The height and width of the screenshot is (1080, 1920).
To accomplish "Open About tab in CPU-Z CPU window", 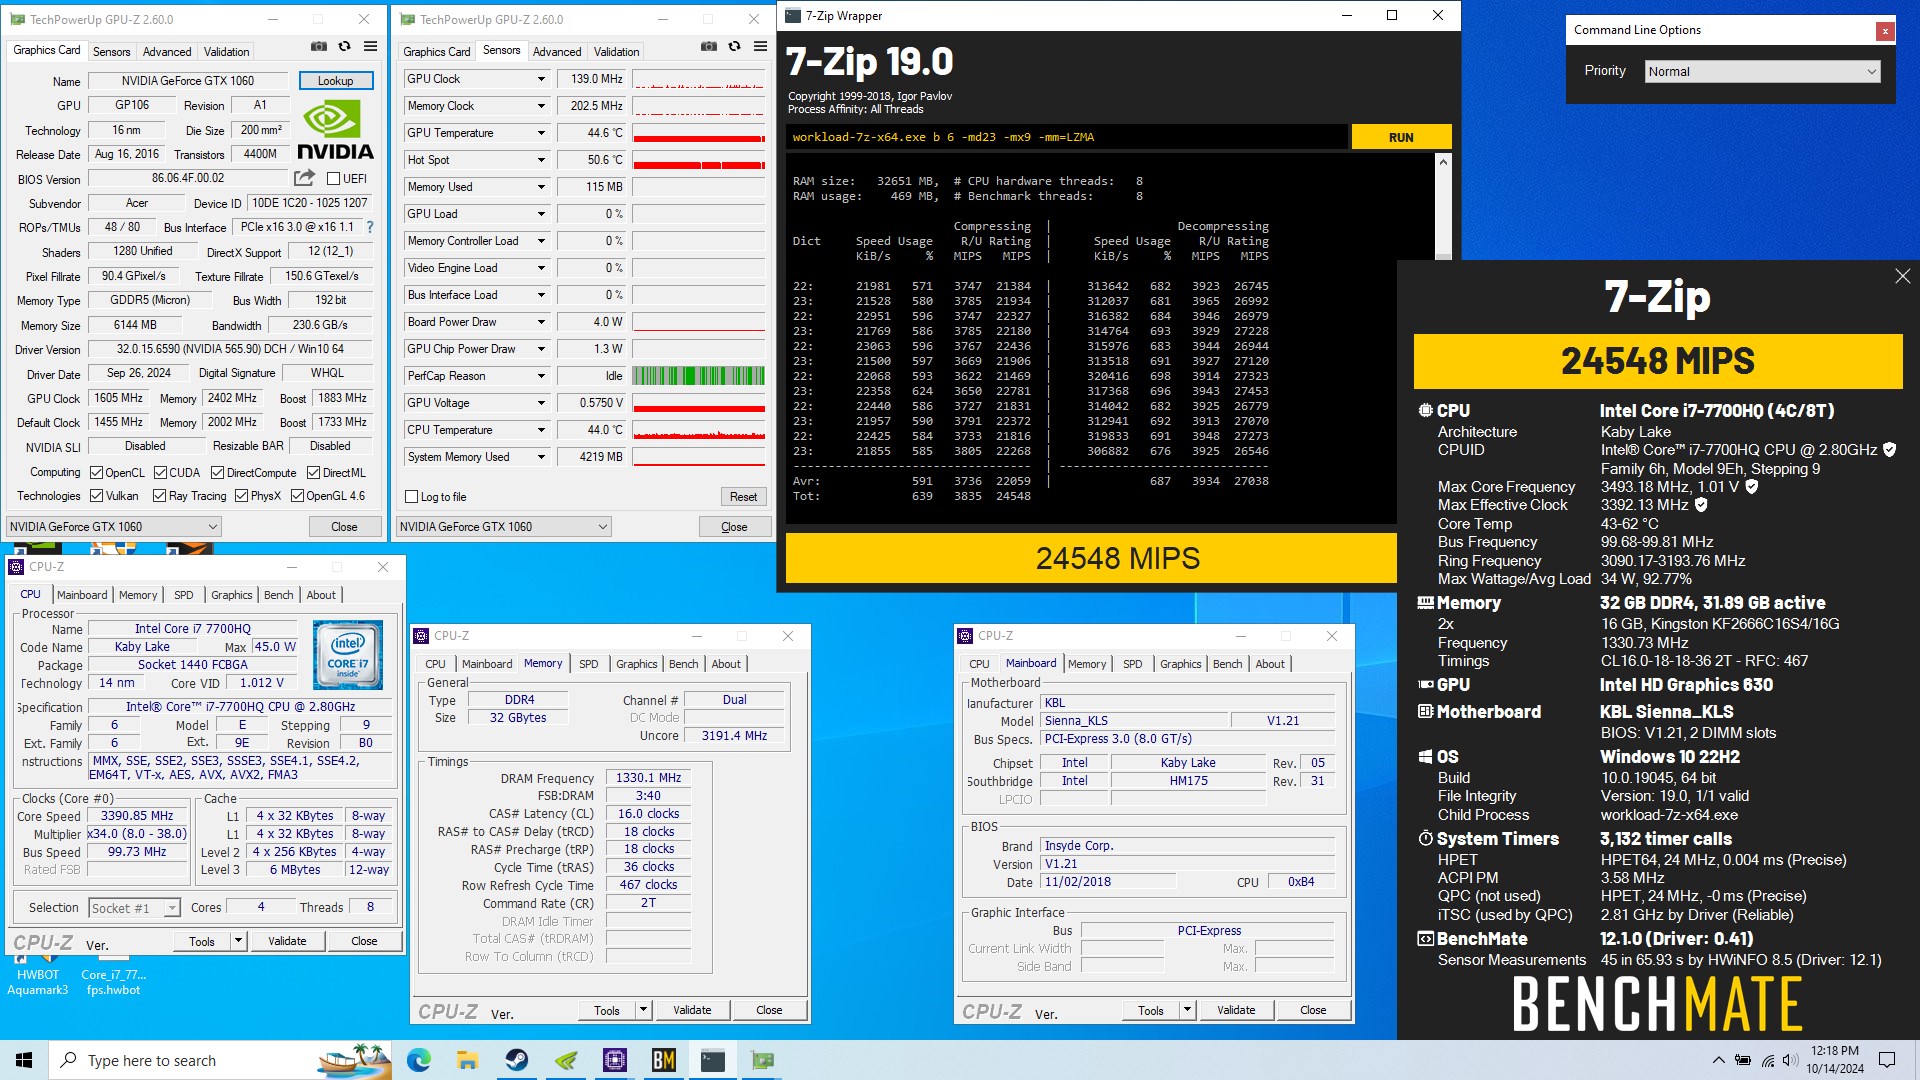I will click(321, 595).
